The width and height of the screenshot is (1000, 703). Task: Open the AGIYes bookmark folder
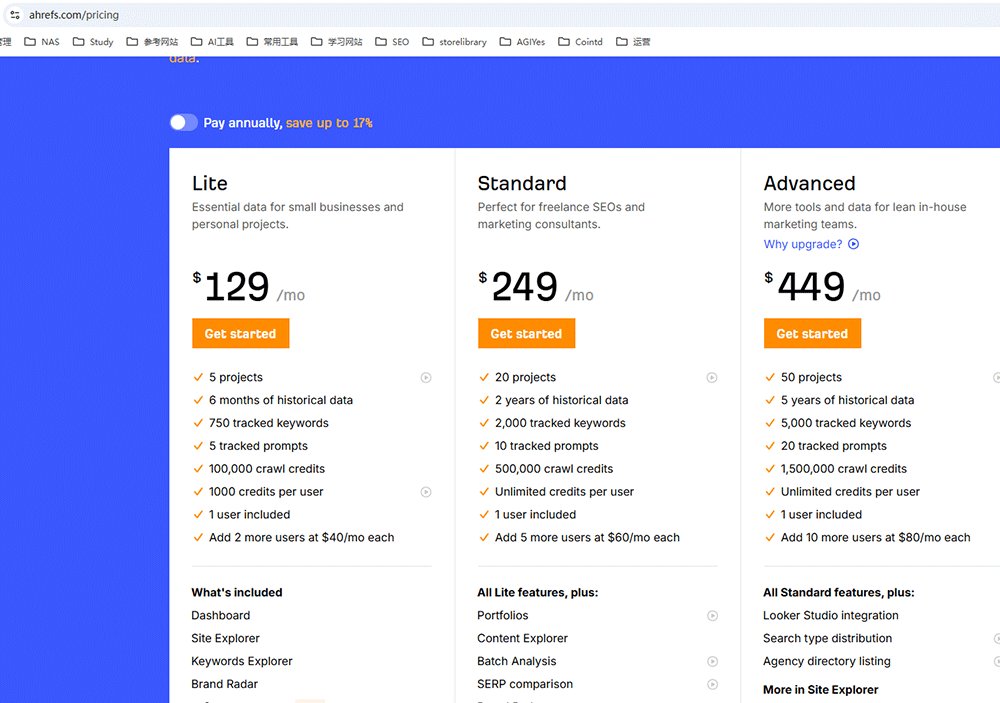(x=522, y=41)
